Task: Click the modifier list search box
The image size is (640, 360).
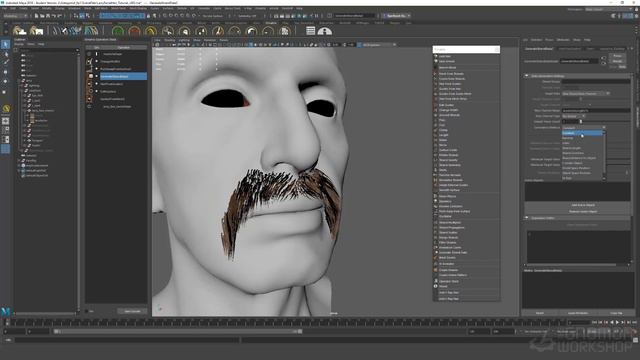Action: click(x=466, y=49)
